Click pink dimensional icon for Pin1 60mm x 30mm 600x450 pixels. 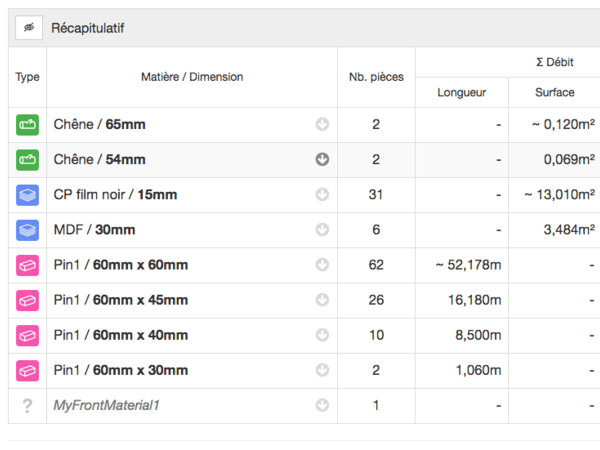[x=27, y=370]
